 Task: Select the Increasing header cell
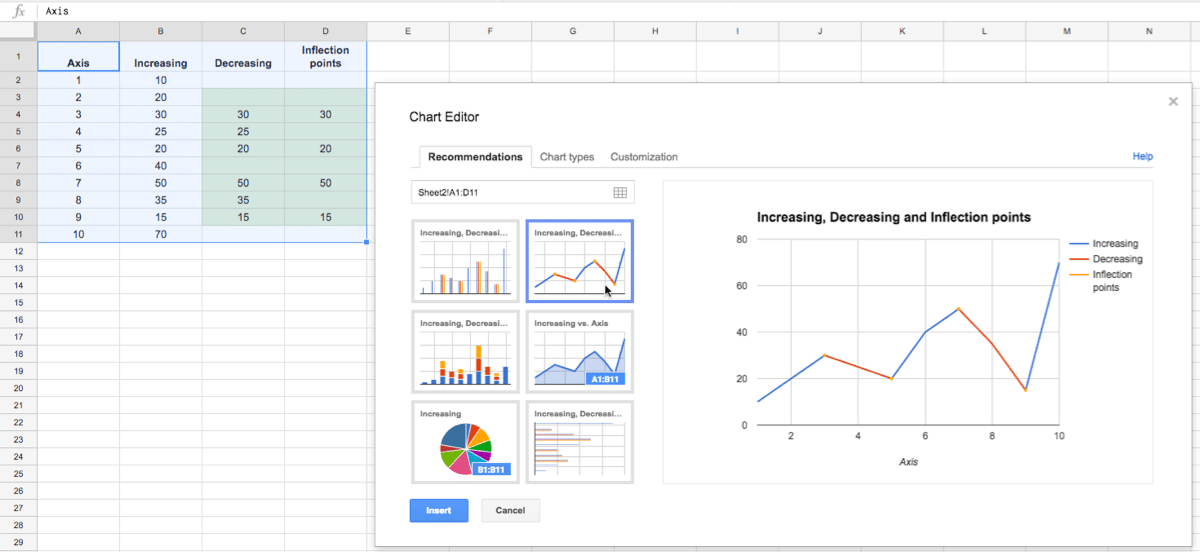(160, 56)
